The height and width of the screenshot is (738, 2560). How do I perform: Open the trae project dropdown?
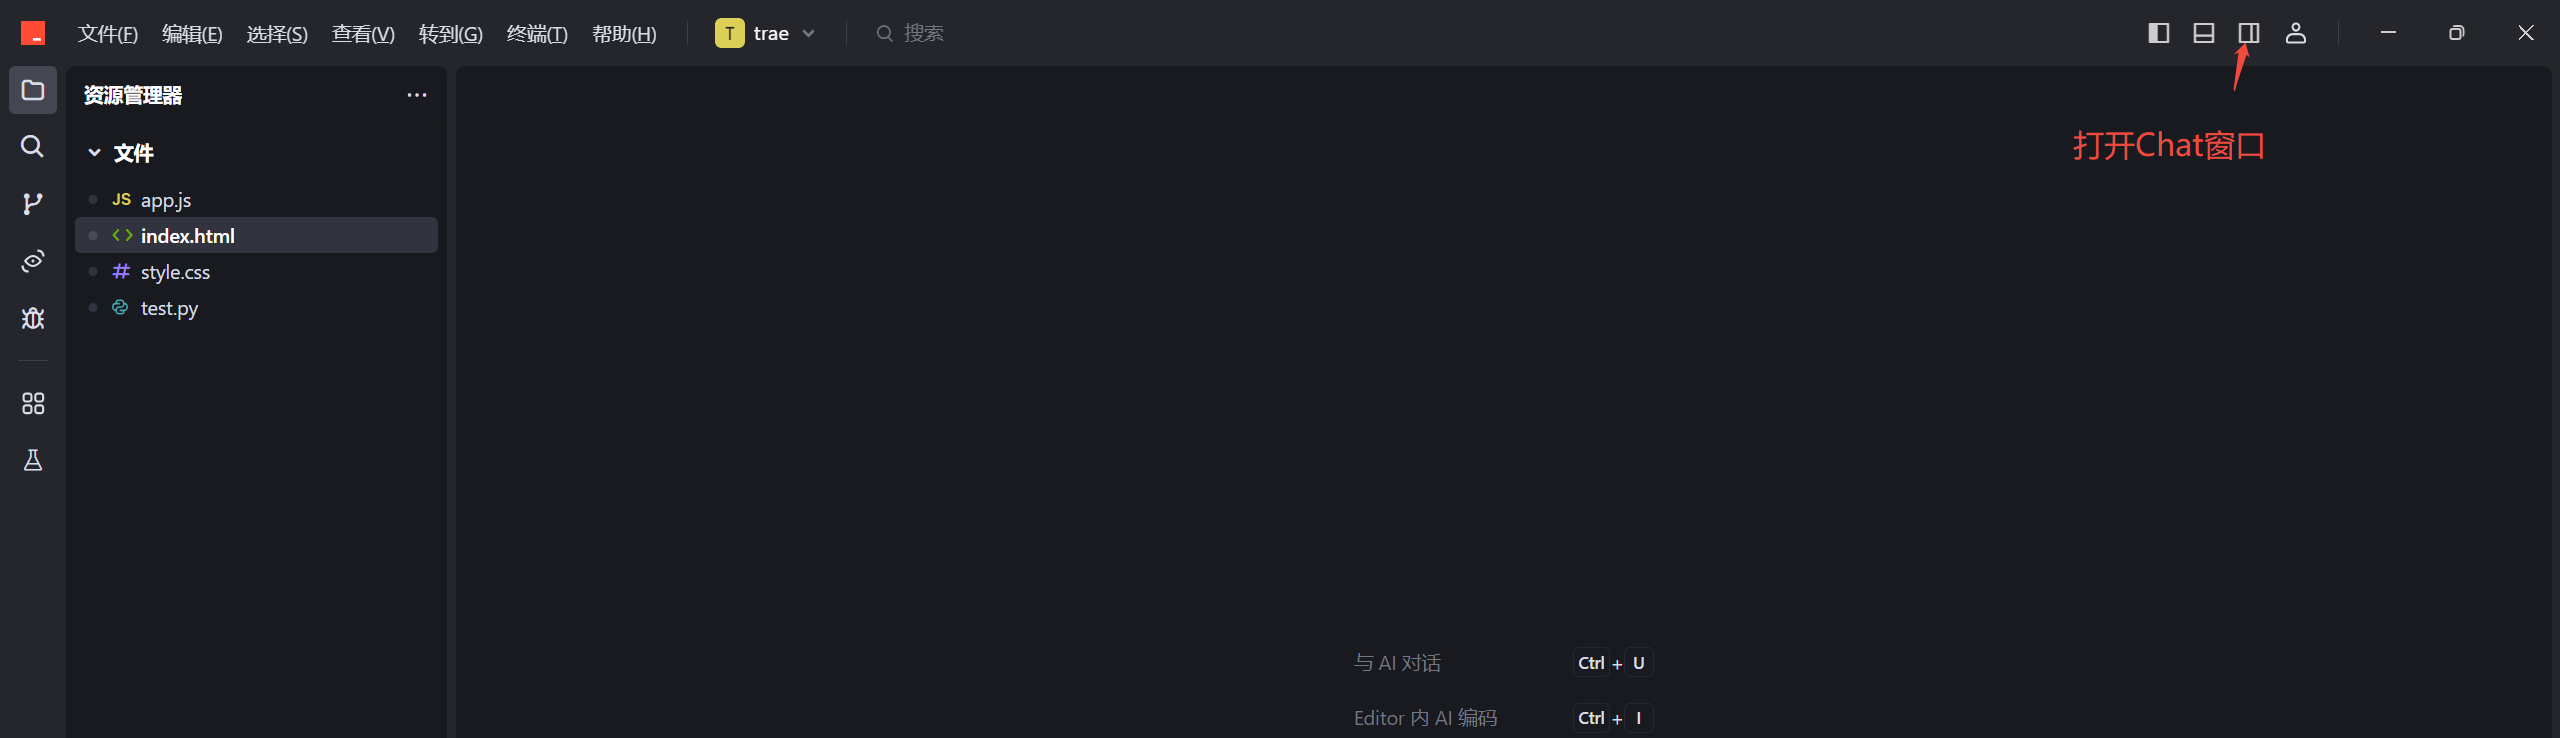(767, 33)
